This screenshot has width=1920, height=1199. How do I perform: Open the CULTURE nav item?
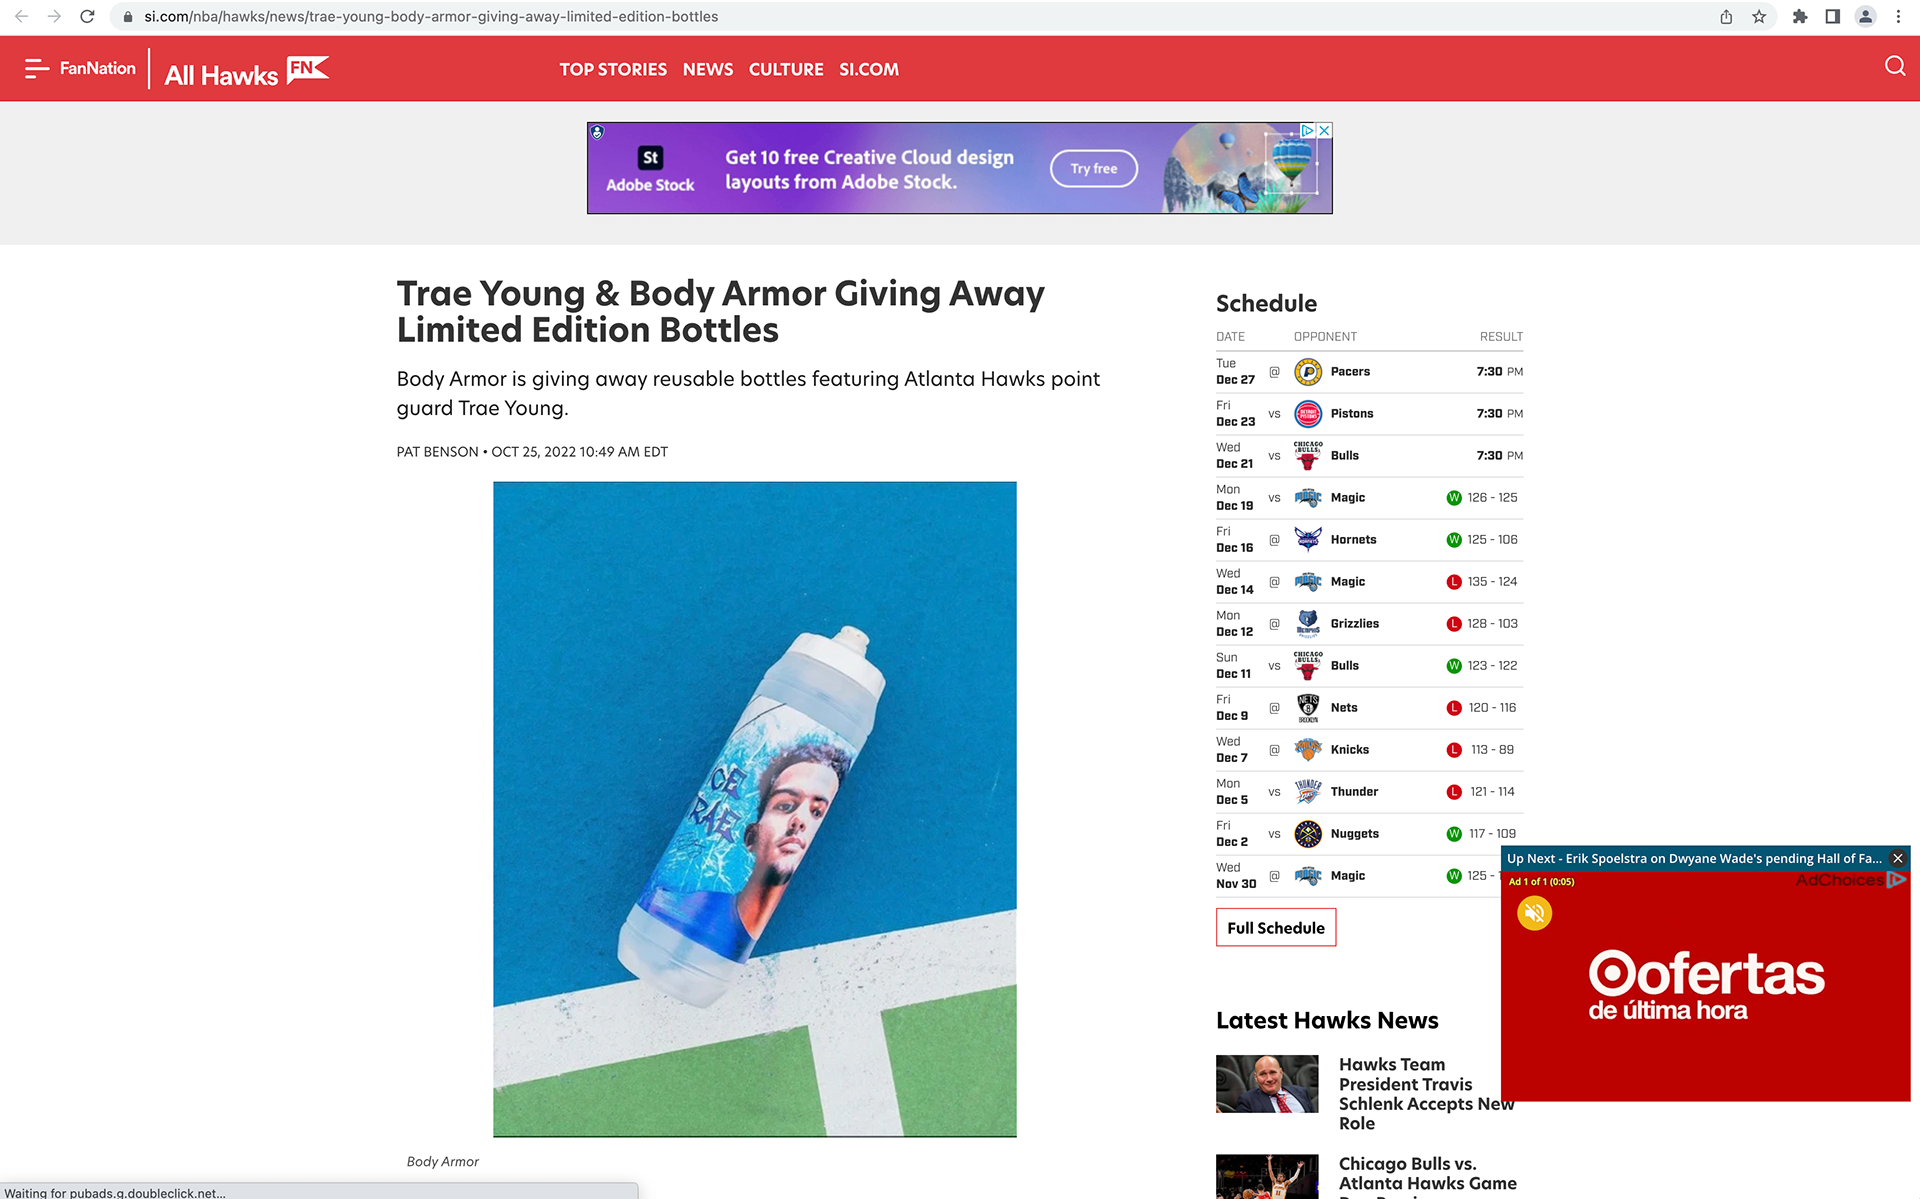(786, 69)
